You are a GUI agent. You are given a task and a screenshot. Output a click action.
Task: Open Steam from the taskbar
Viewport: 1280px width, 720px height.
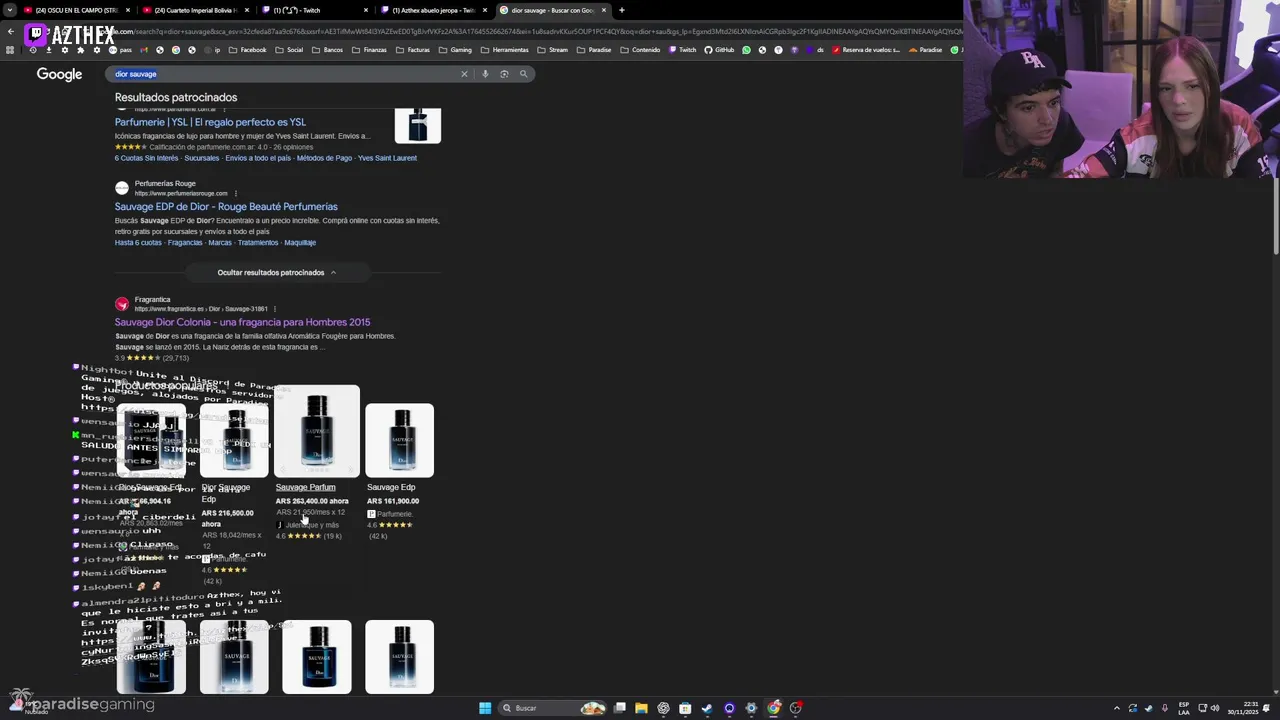(707, 708)
